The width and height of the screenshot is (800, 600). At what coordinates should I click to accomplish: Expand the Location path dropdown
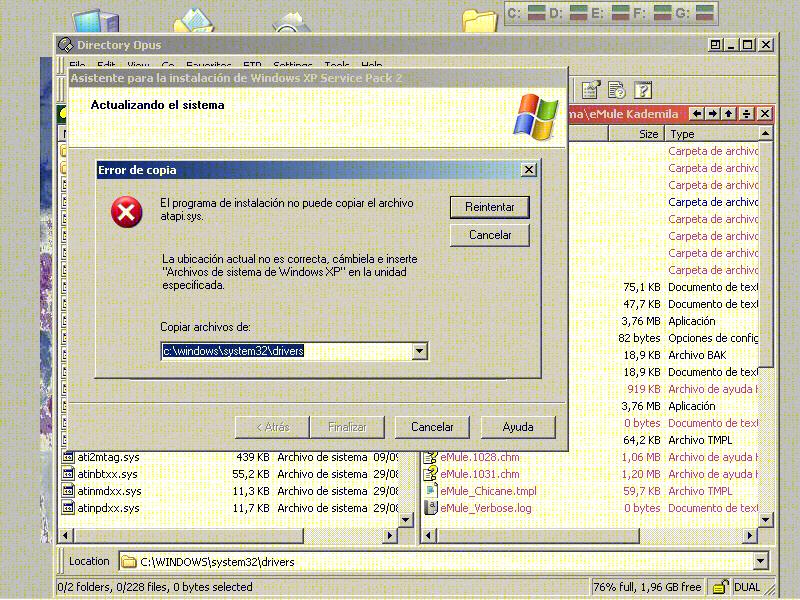click(760, 562)
